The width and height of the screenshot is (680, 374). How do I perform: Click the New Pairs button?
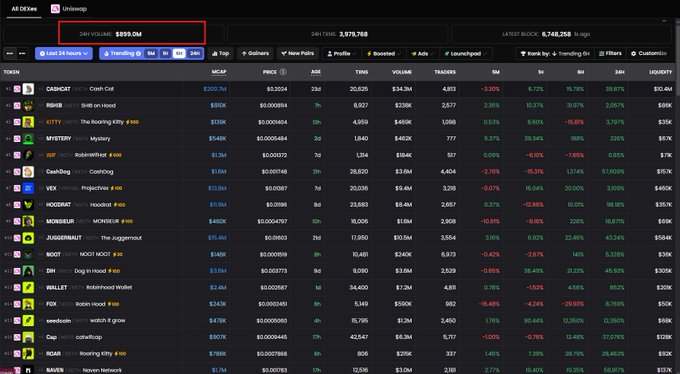[x=298, y=53]
